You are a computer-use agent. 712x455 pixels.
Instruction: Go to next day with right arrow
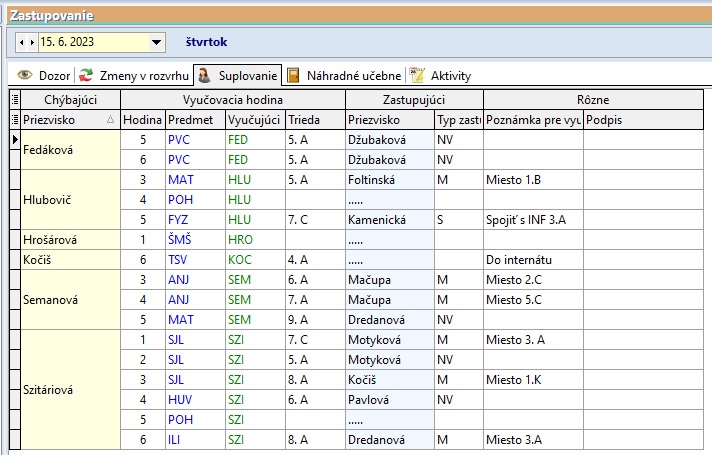point(33,43)
